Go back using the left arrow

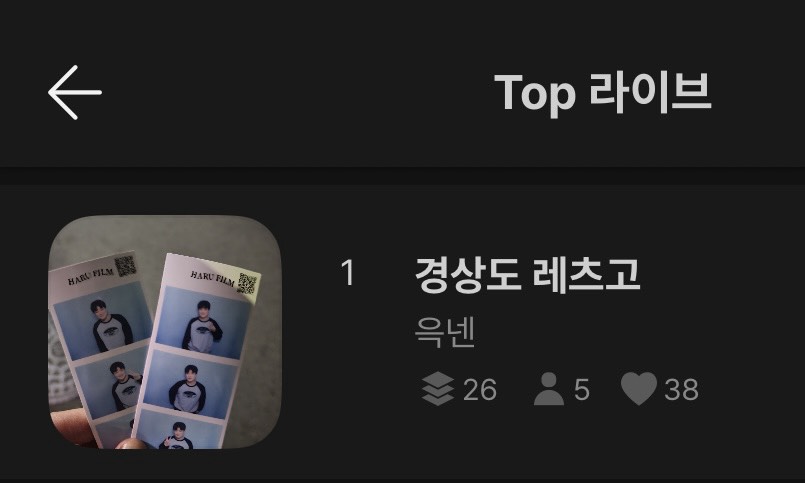click(x=75, y=92)
